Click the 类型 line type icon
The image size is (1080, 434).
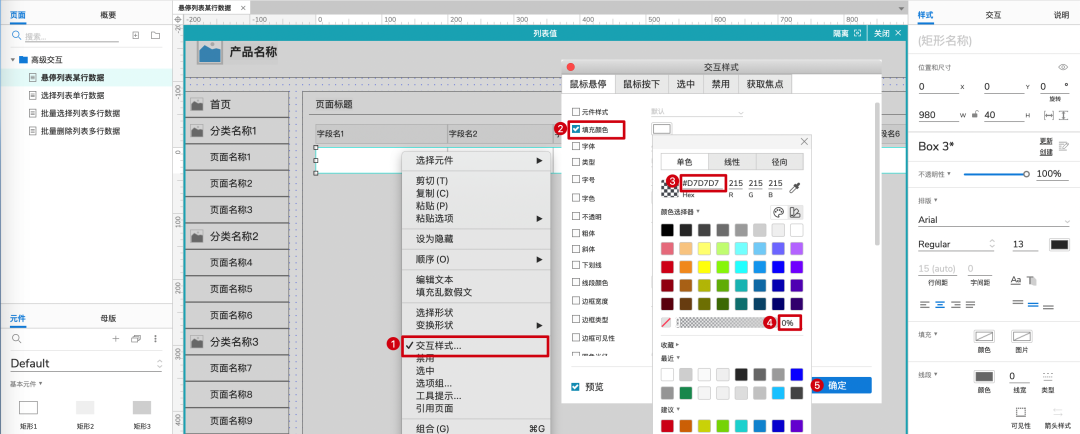tap(1048, 376)
